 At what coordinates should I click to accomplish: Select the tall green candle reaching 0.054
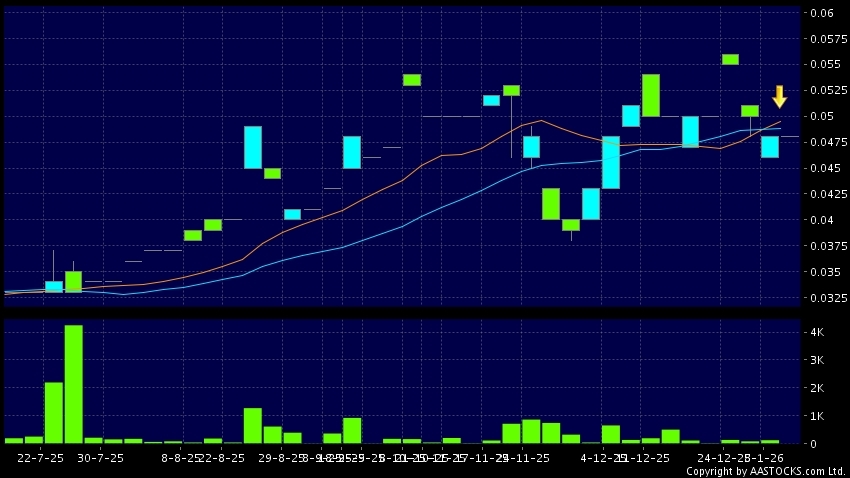(650, 95)
